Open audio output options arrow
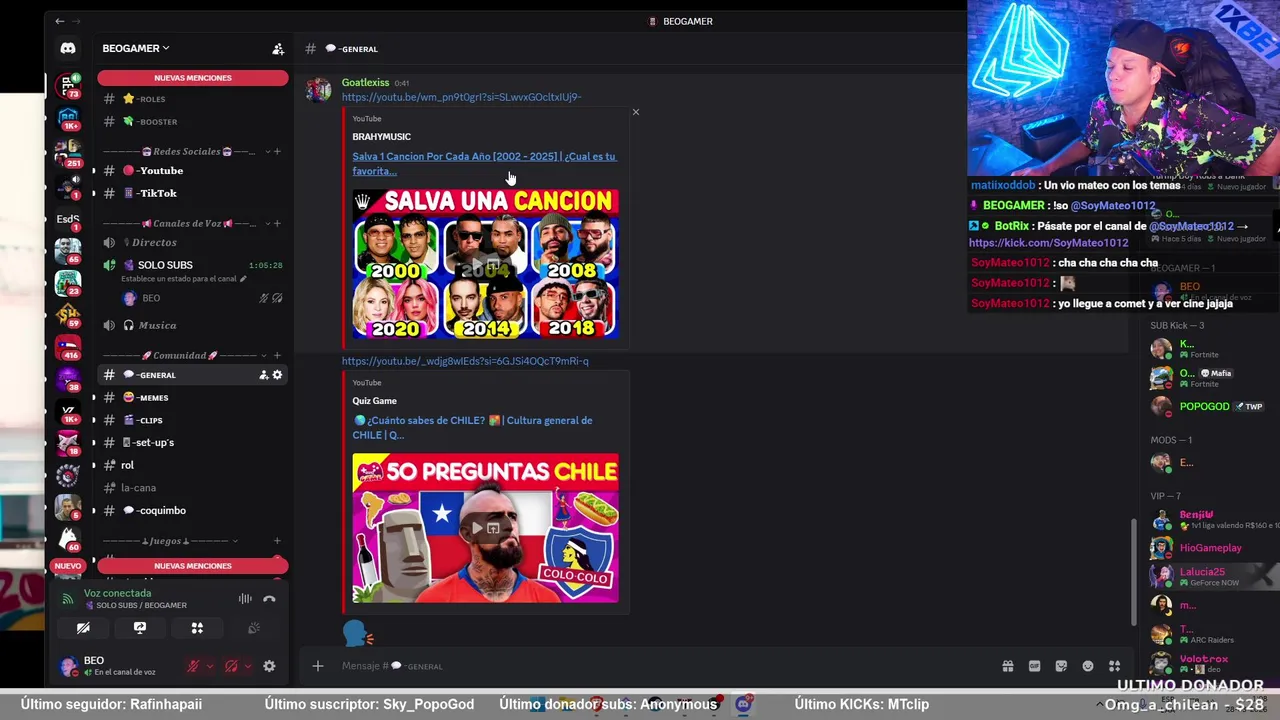Screen dimensions: 1280x720 point(247,666)
